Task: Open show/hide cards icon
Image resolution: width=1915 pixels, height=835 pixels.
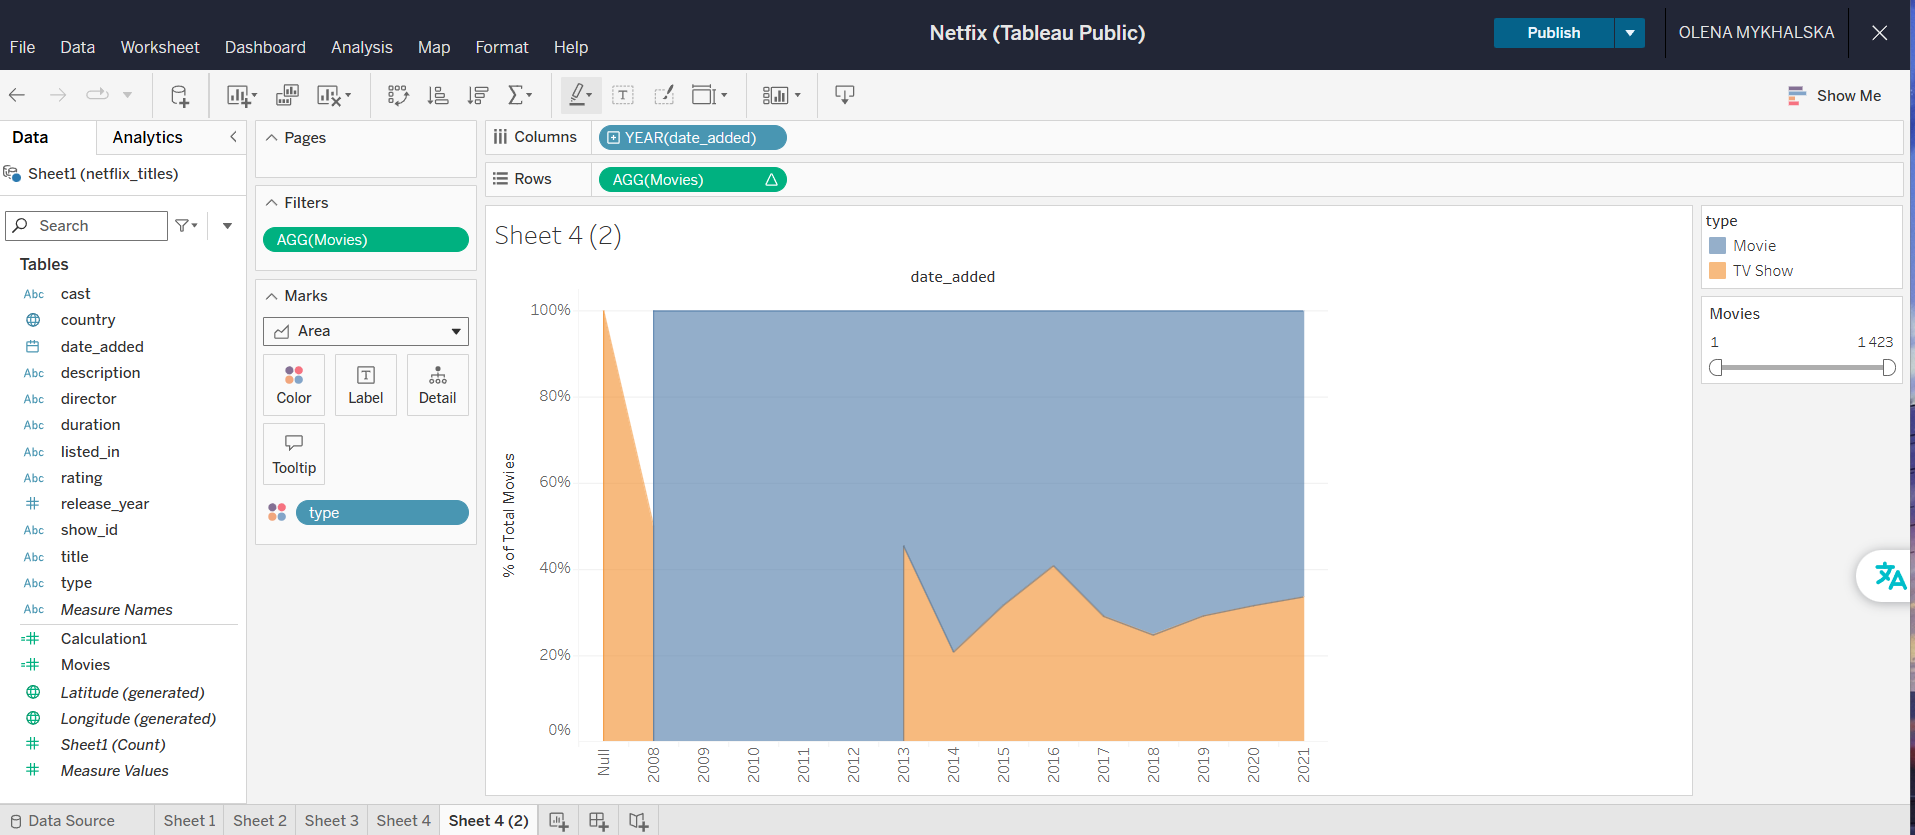Action: tap(781, 95)
